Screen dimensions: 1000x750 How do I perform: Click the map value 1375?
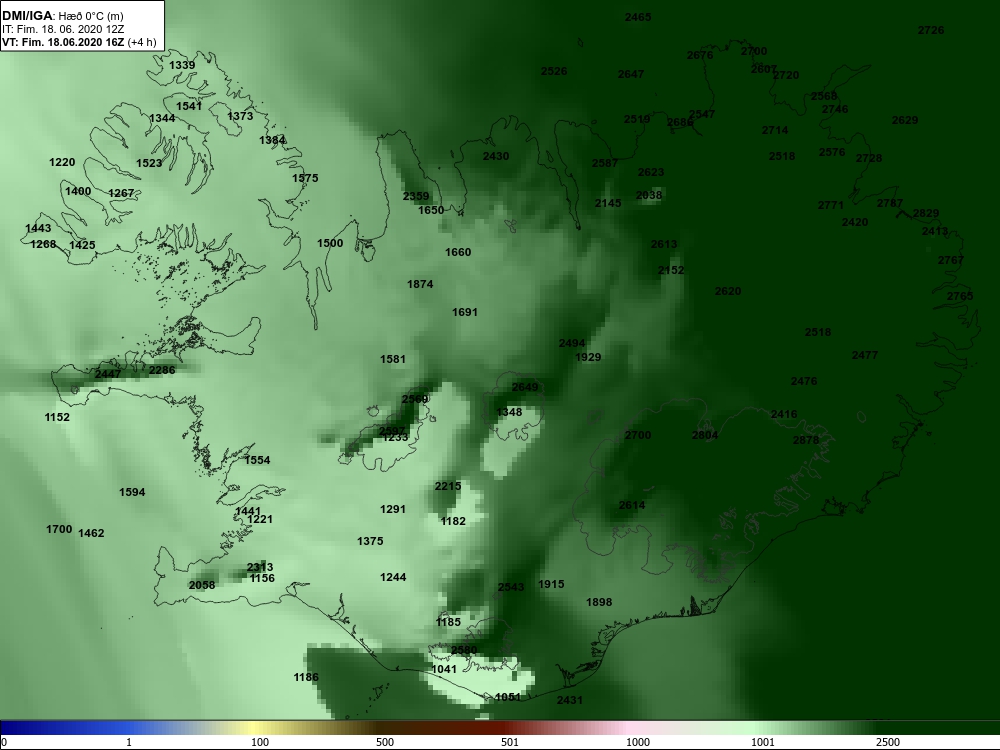click(x=370, y=541)
